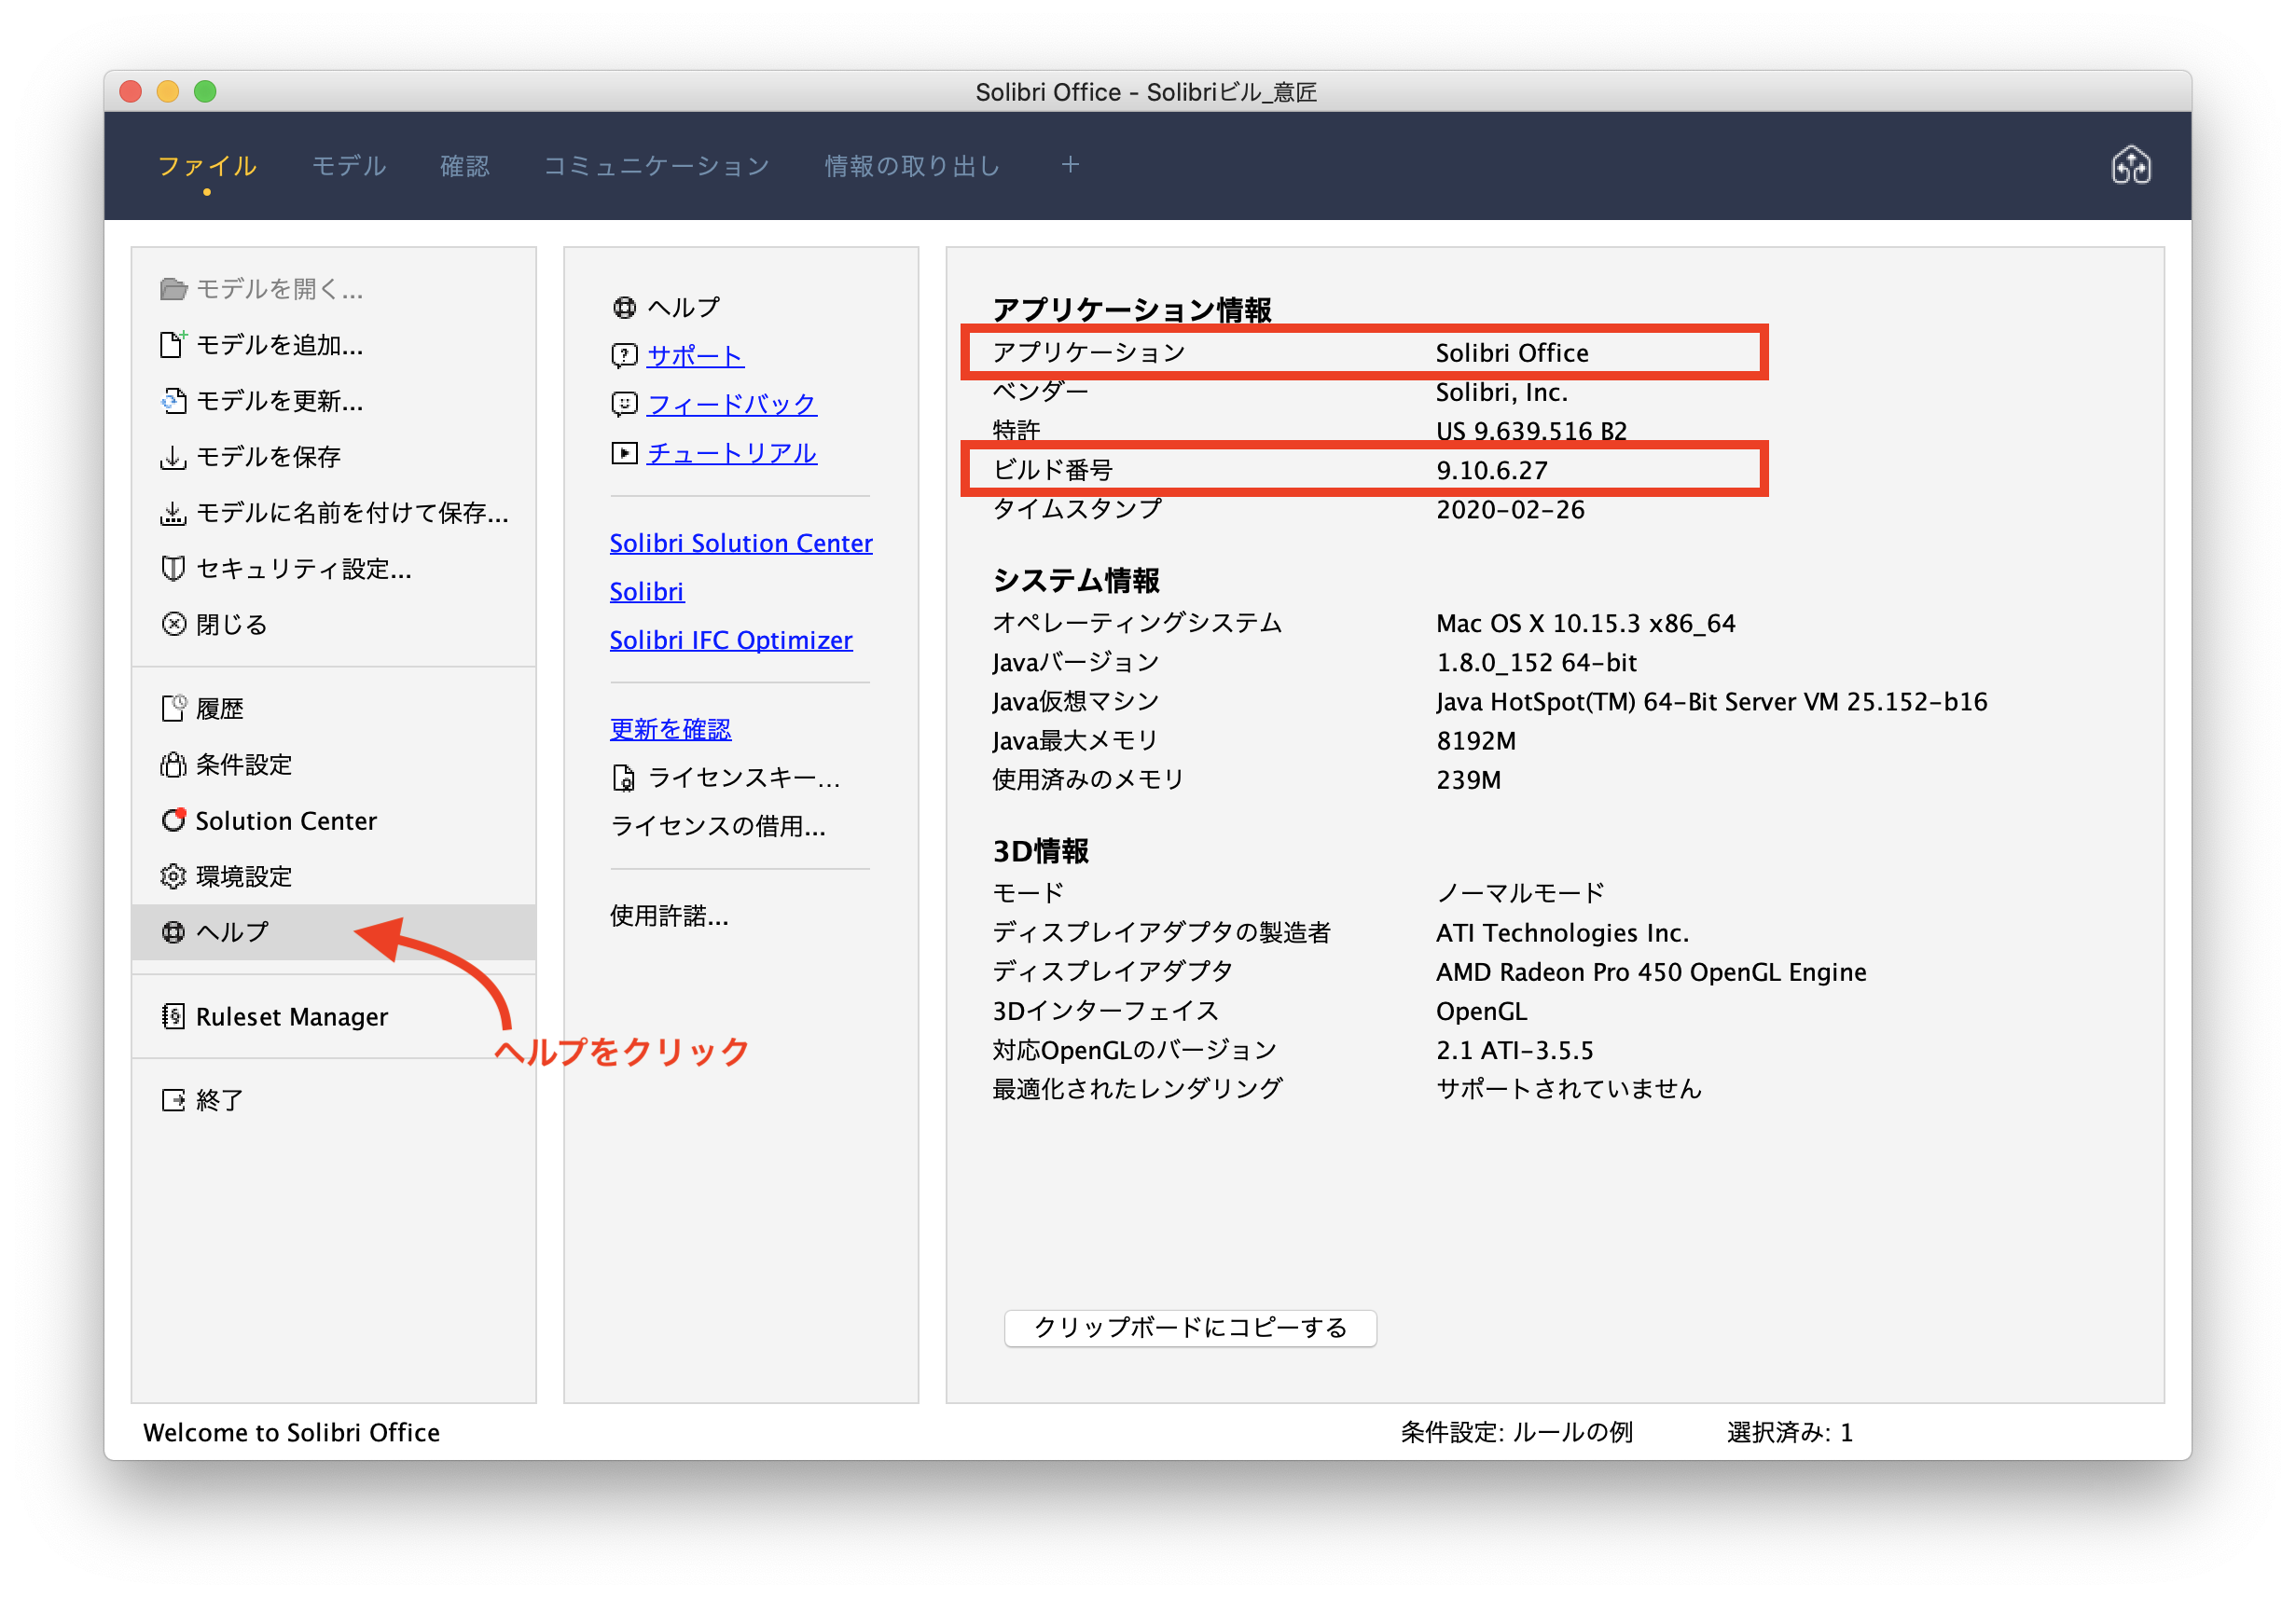2296x1598 pixels.
Task: Click the セキュリティ設定 shield icon
Action: (173, 568)
